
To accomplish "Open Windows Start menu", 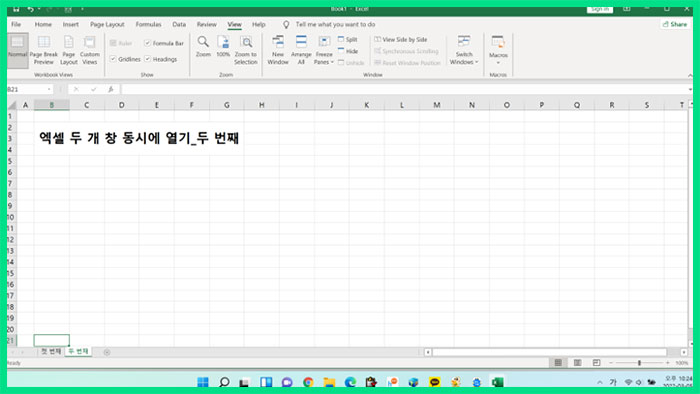I will tap(203, 382).
